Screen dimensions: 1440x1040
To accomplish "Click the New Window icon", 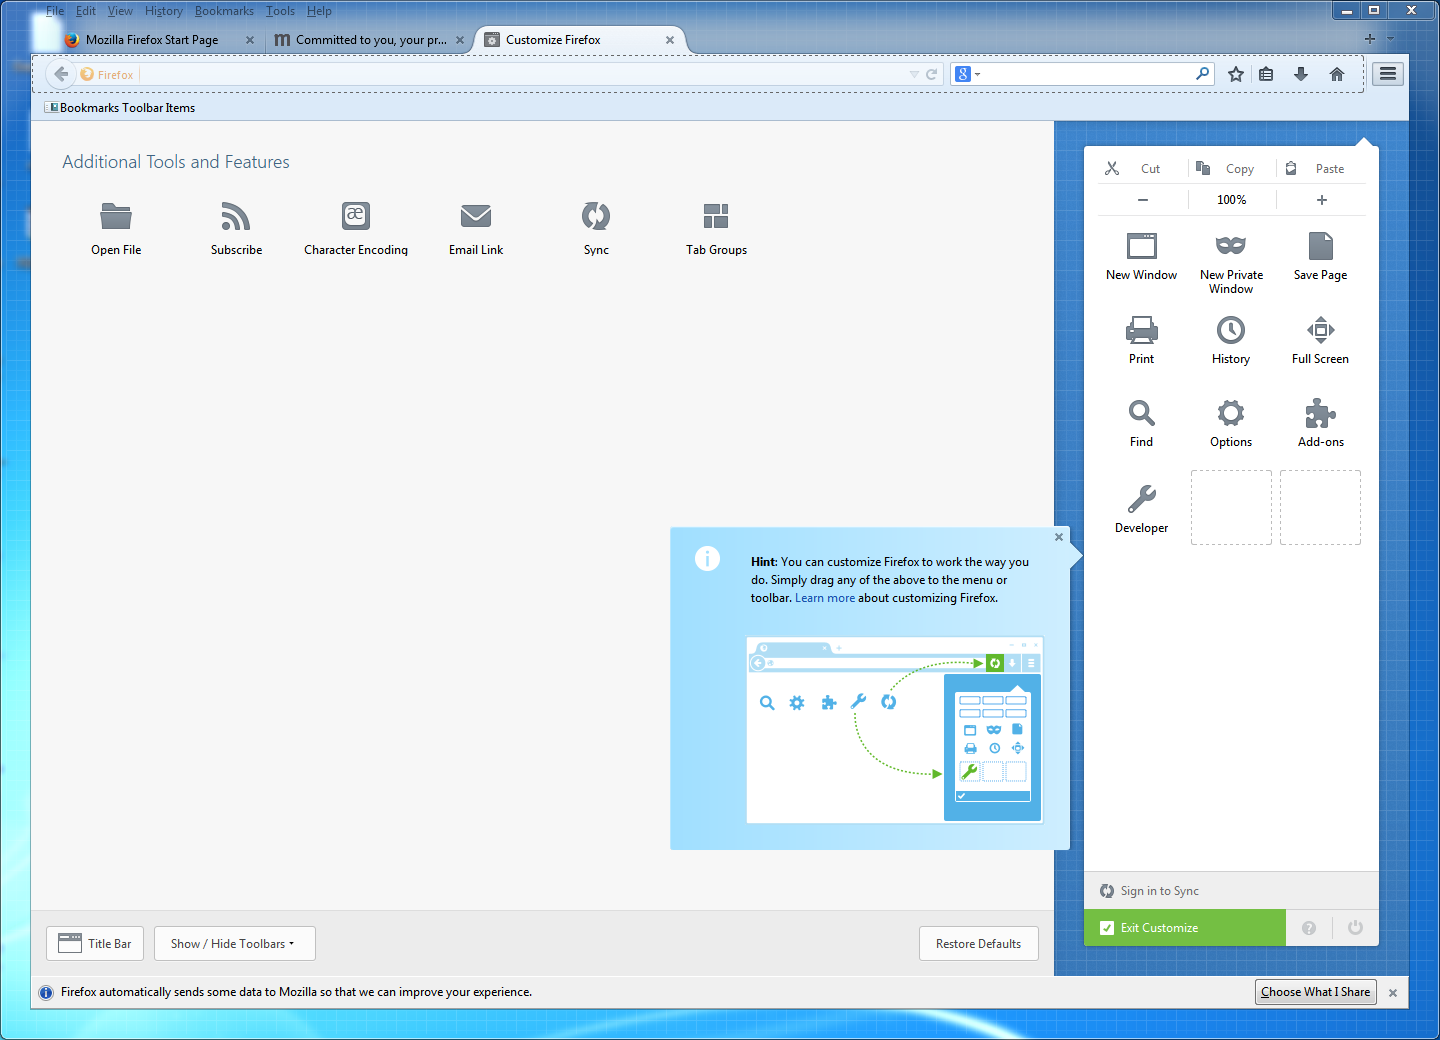I will [1141, 246].
